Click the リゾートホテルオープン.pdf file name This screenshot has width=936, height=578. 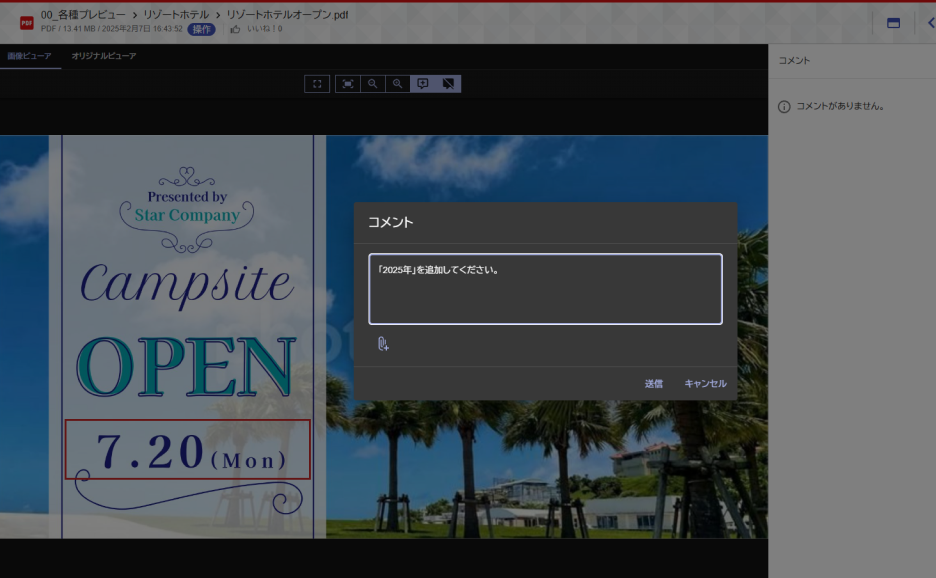click(287, 14)
